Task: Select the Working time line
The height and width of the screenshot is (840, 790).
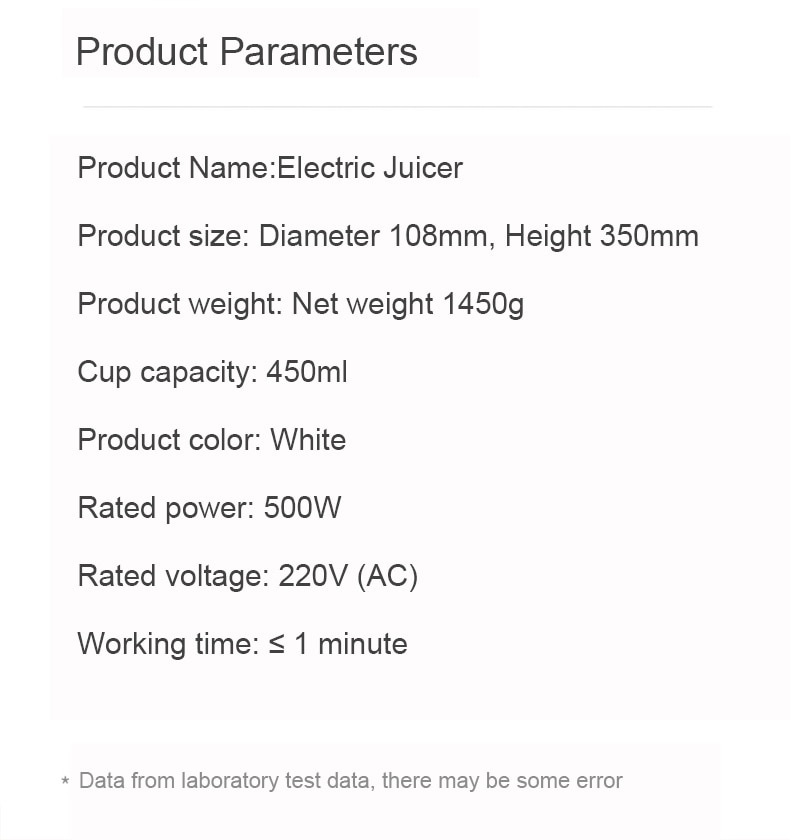Action: [x=243, y=644]
